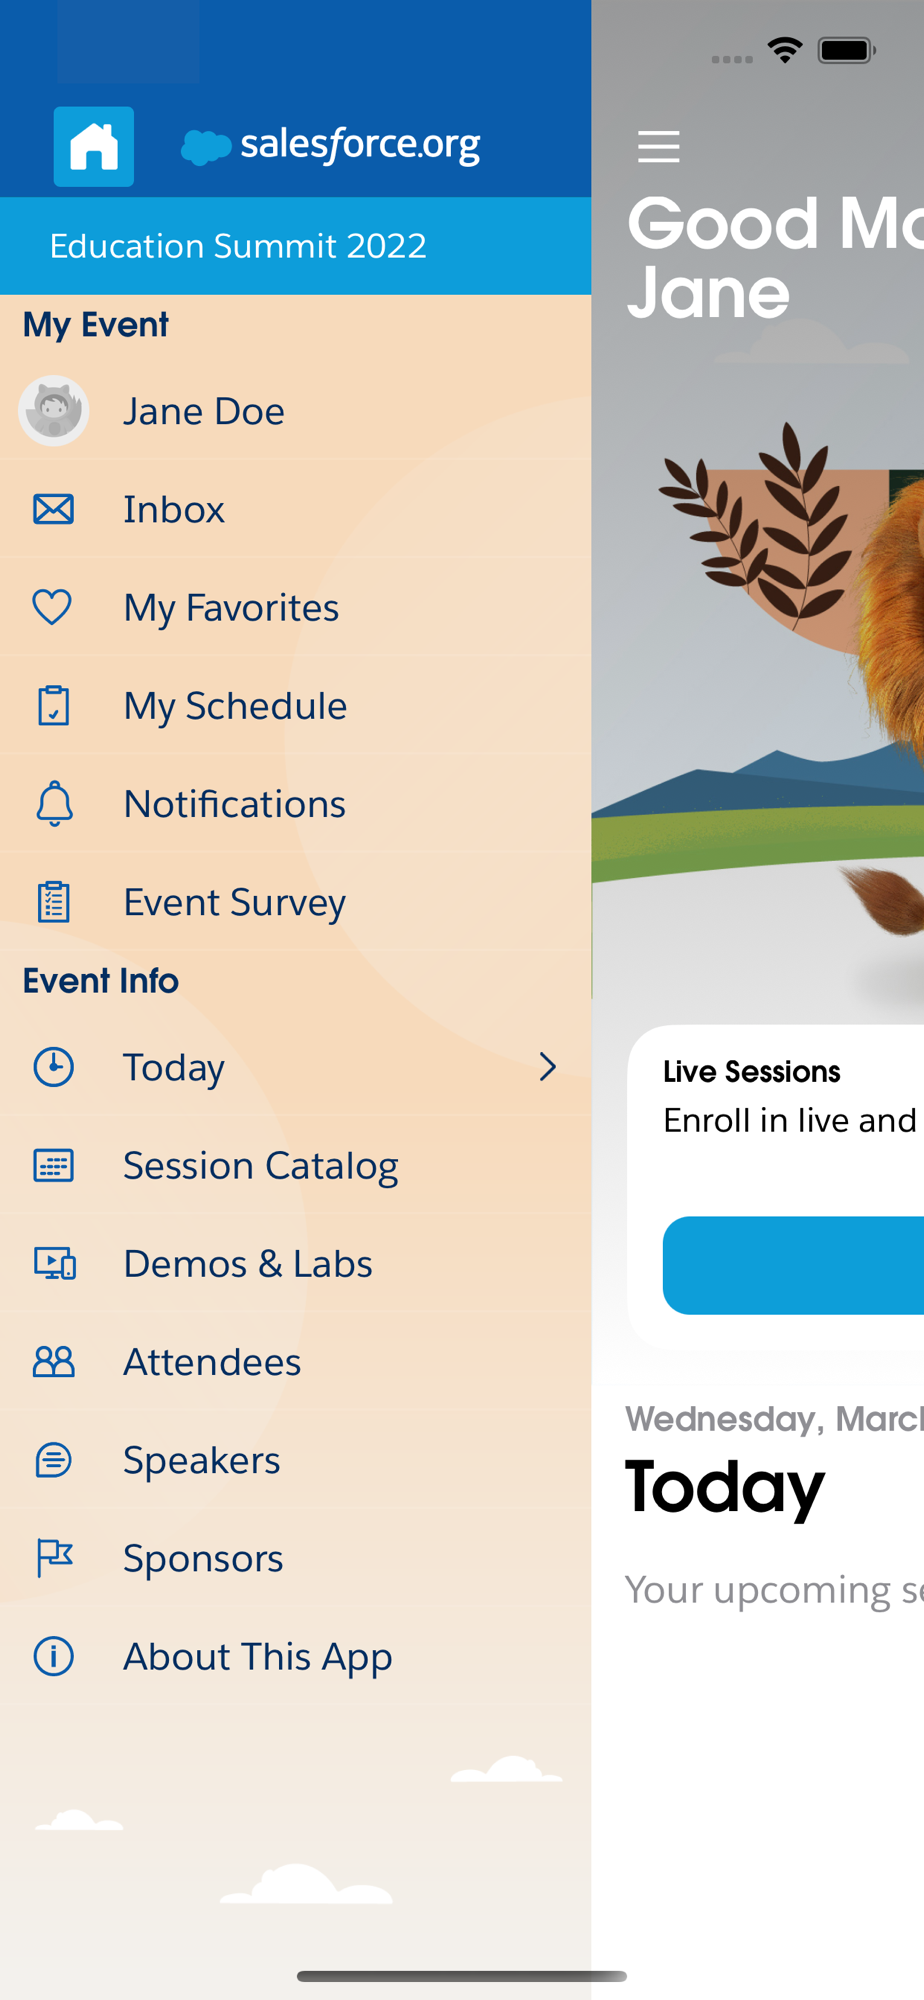Screen dimensions: 924x2000
Task: Open the Session Catalog menu item
Action: (x=260, y=1165)
